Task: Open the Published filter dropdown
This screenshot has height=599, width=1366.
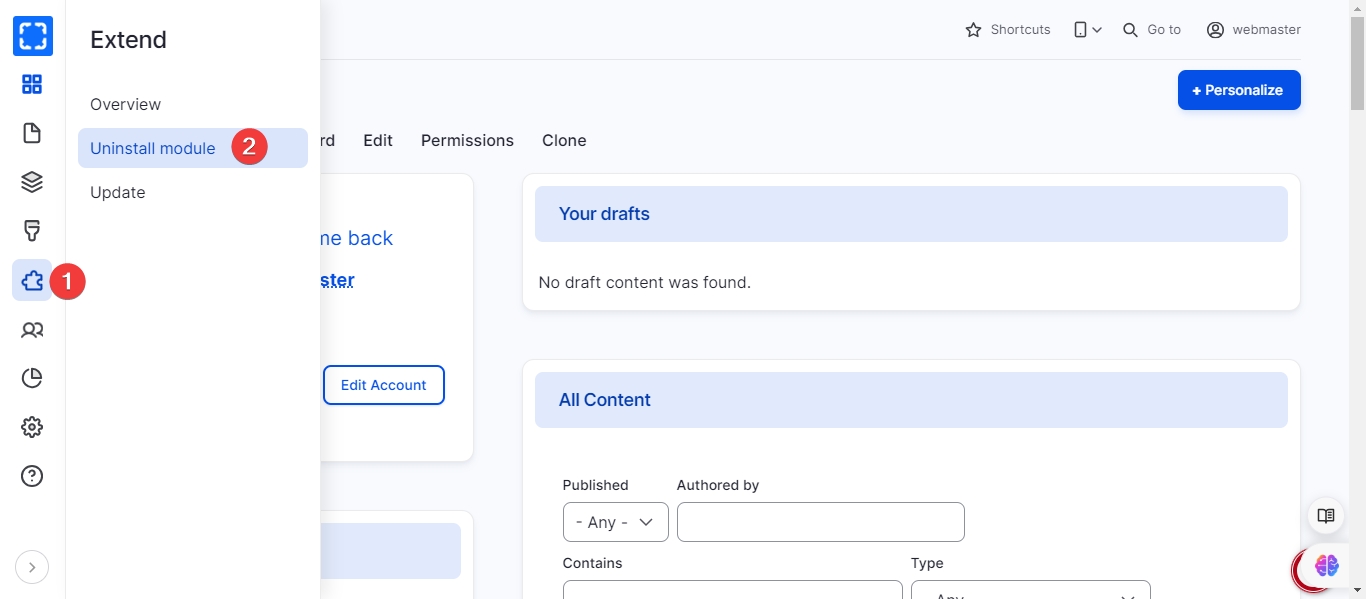Action: (x=615, y=522)
